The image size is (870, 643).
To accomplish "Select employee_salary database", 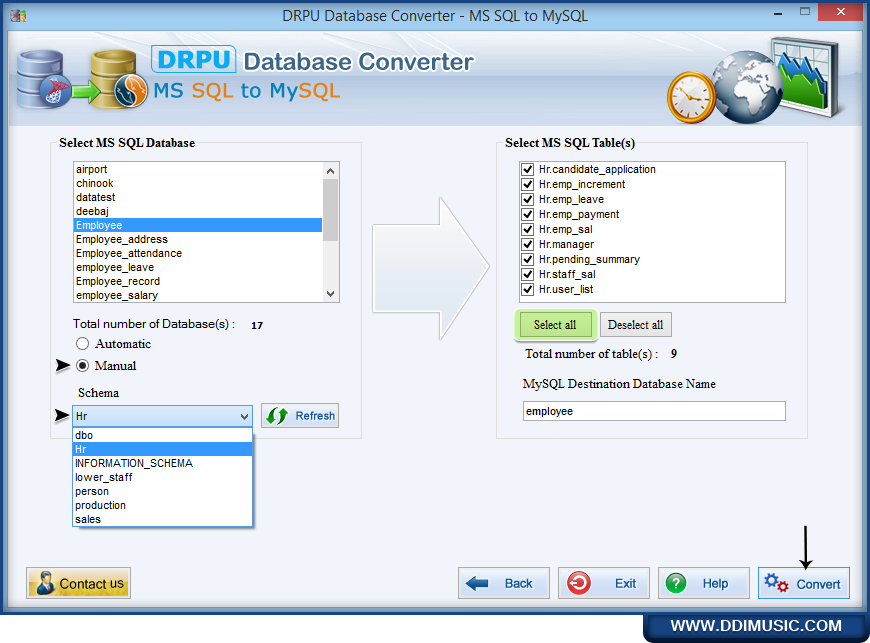I will point(198,295).
